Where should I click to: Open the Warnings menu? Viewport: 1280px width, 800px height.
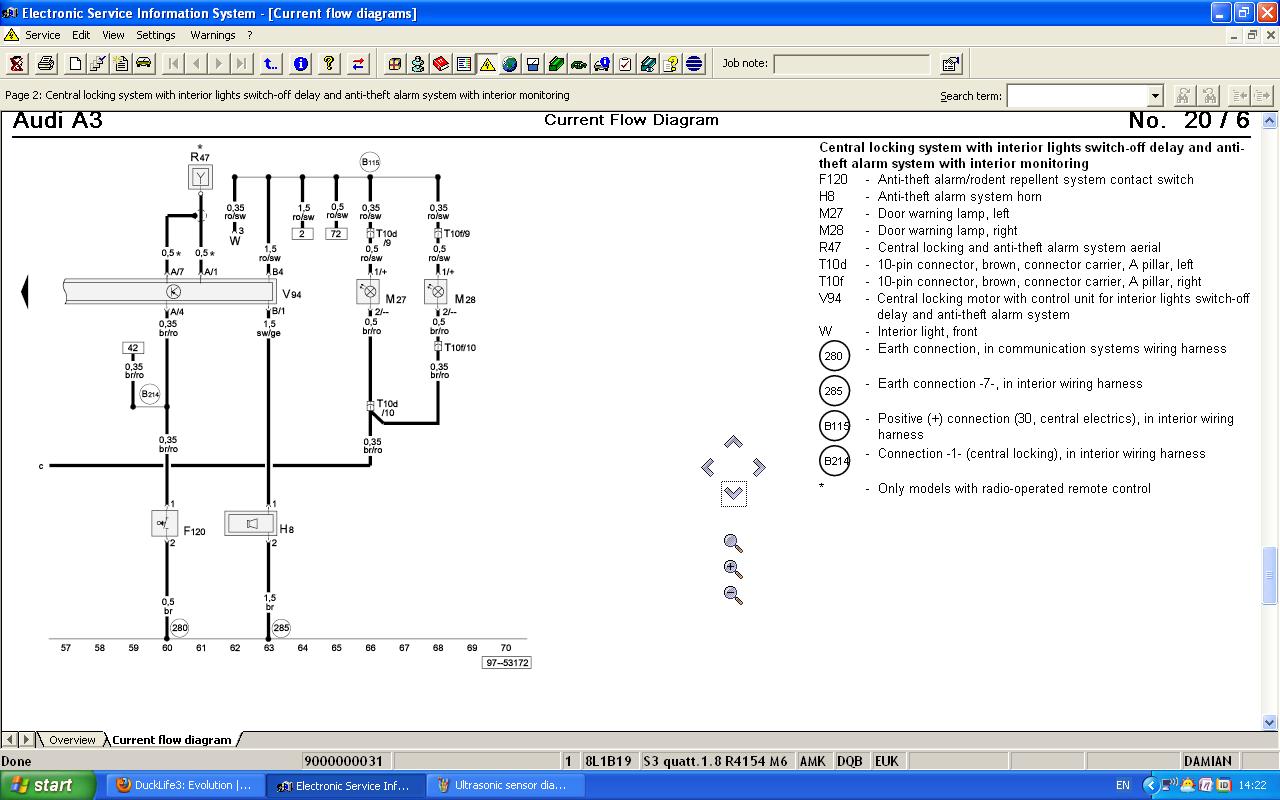212,35
